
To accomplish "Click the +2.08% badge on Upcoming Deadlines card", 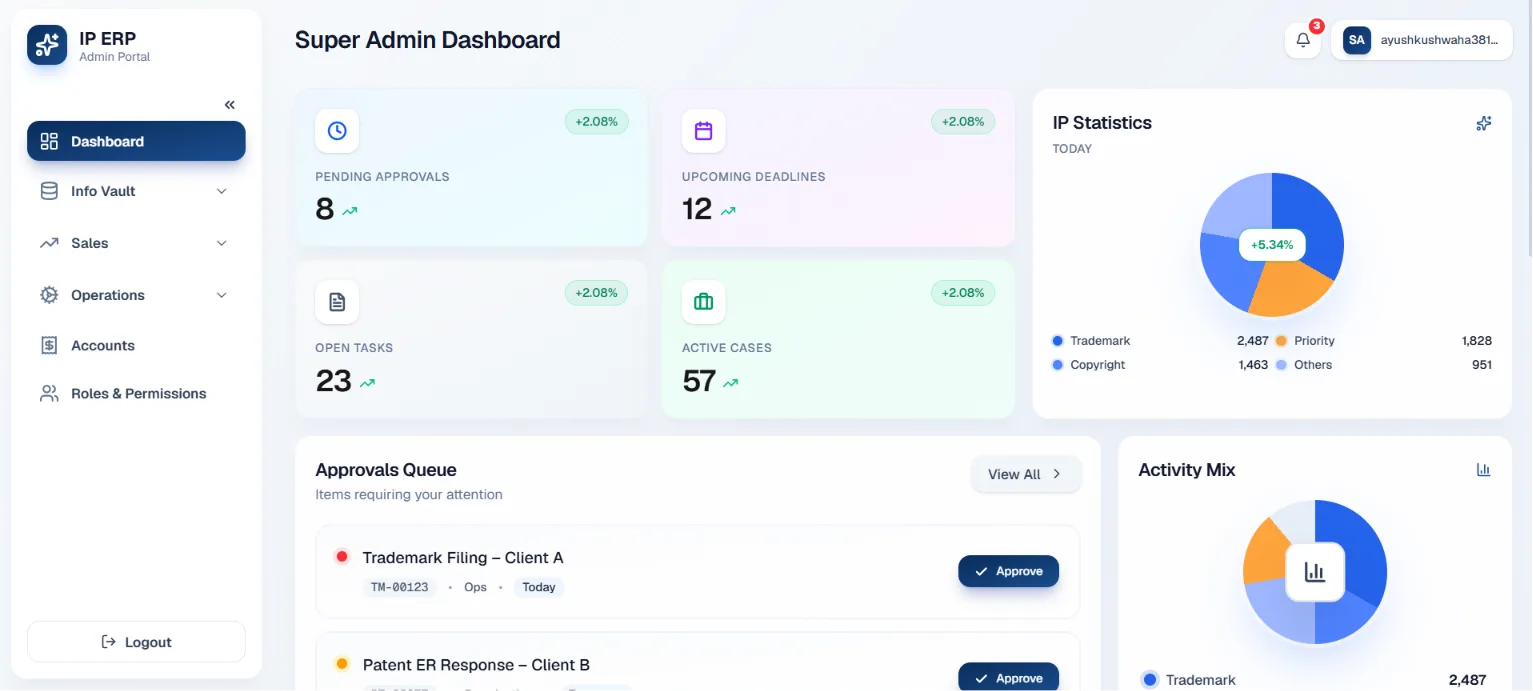I will [964, 122].
